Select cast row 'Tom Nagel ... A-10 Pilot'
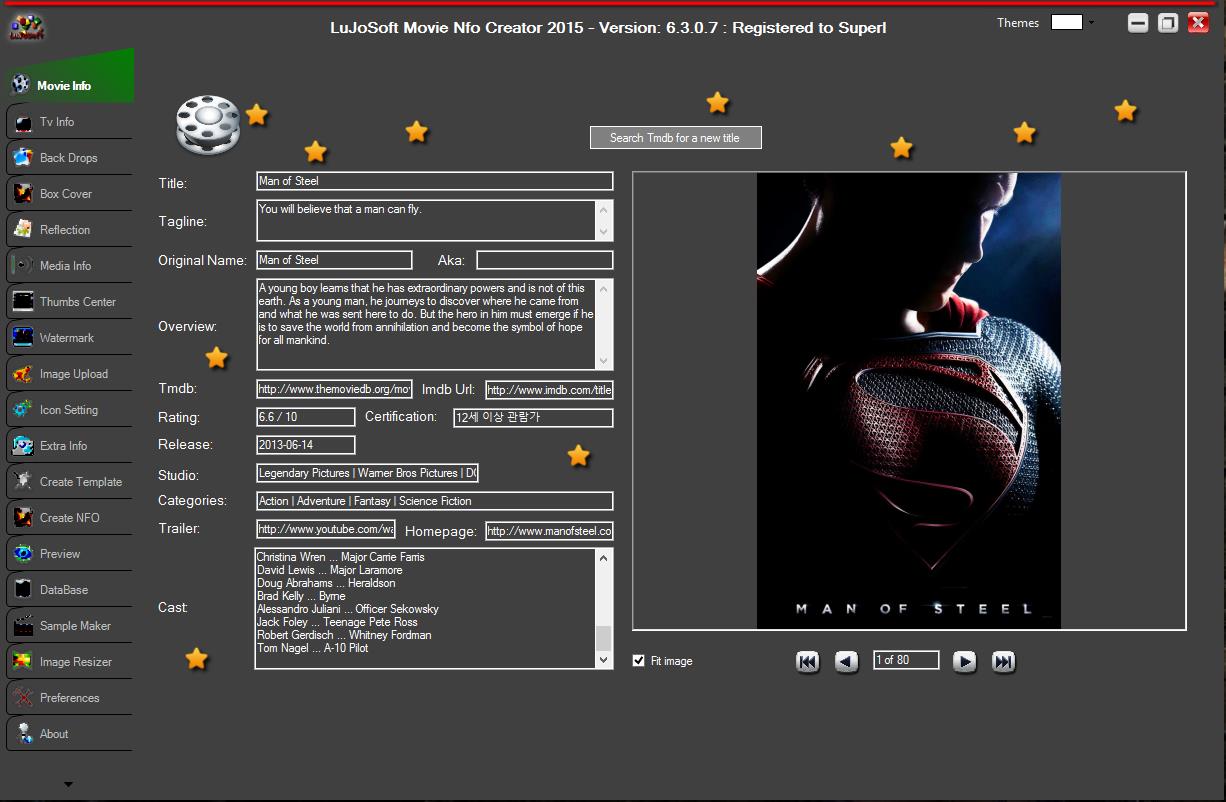Screen dimensions: 1226x802 312,648
